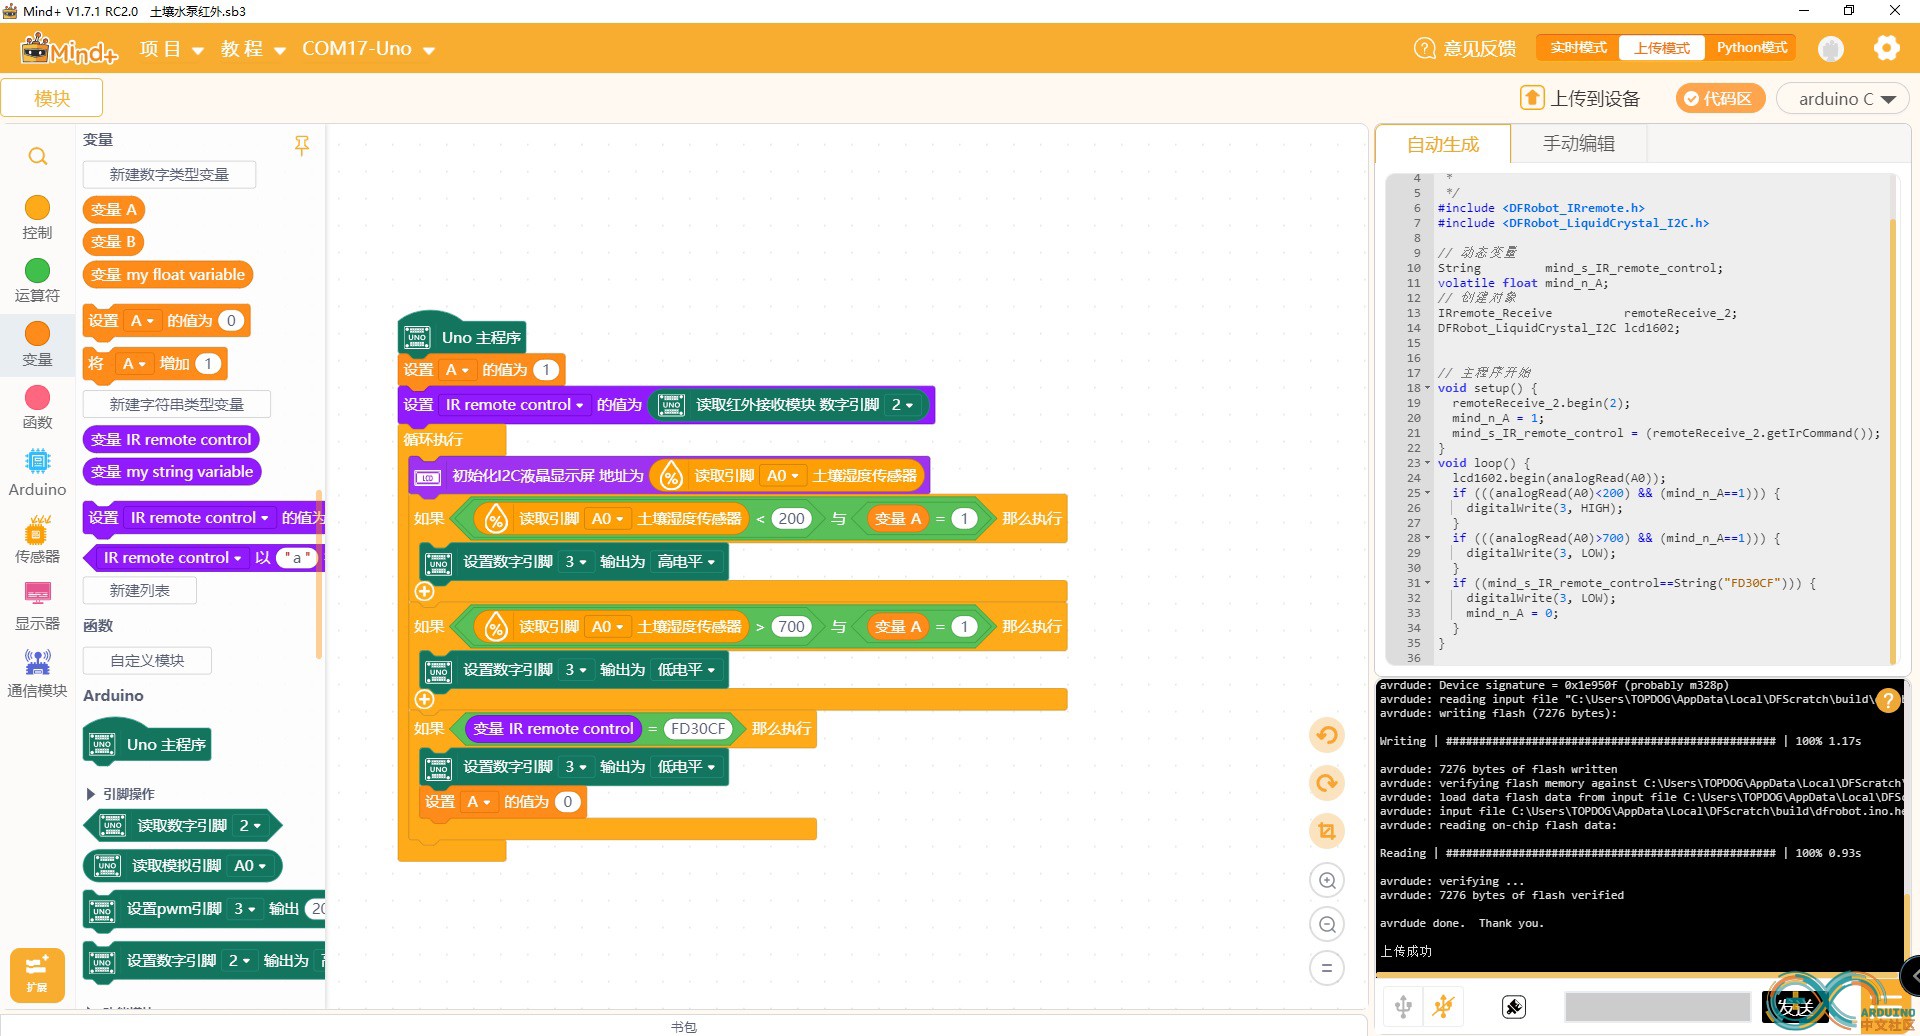This screenshot has width=1920, height=1036.
Task: Select the 显示器 (Display) category
Action: (37, 607)
